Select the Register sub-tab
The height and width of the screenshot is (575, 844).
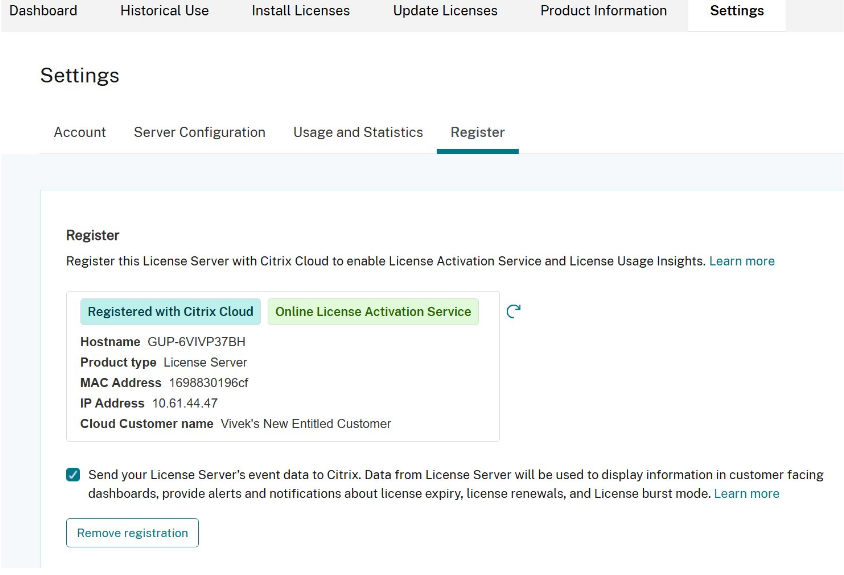tap(477, 132)
